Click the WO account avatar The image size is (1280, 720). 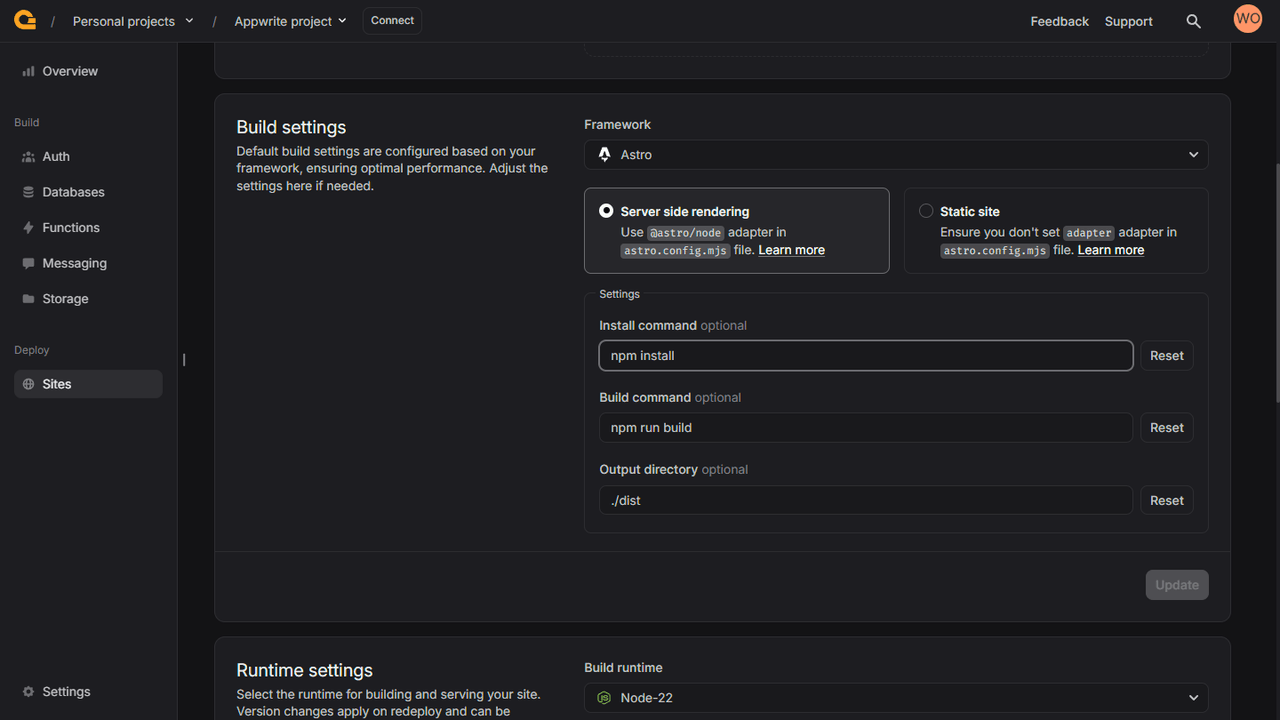click(x=1247, y=18)
